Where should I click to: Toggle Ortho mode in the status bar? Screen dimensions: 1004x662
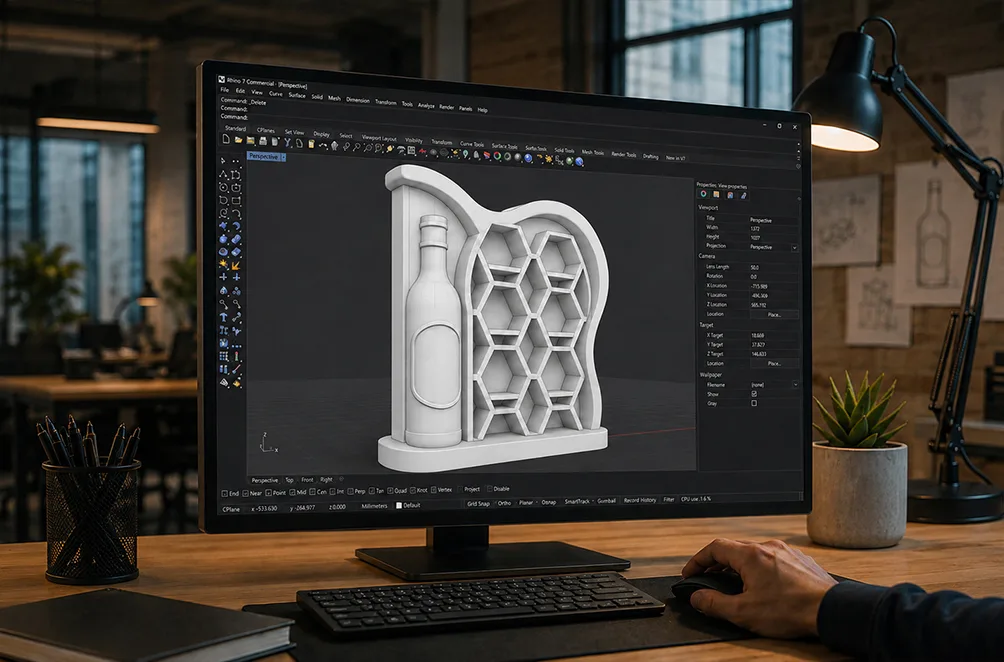pos(505,503)
